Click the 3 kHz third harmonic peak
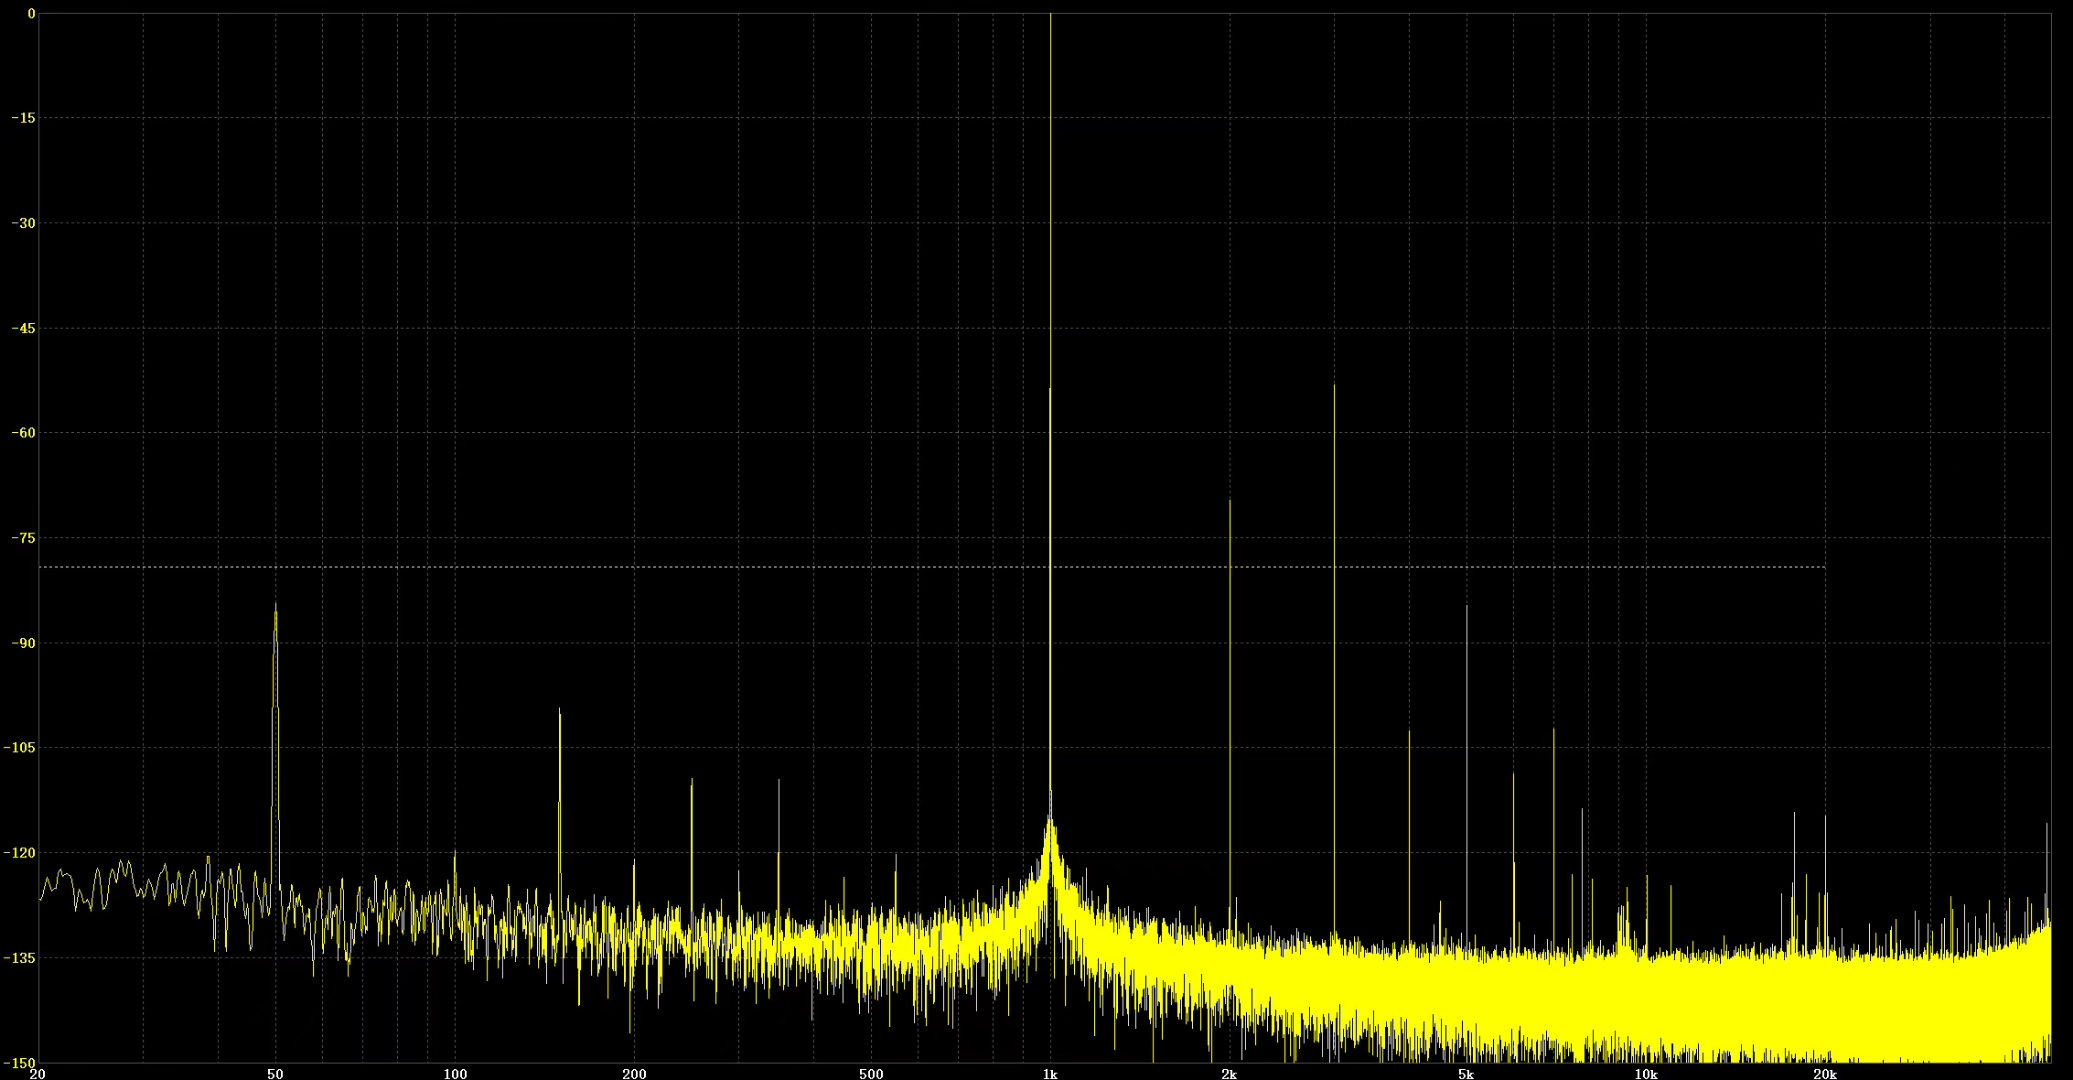This screenshot has width=2073, height=1080. point(1334,660)
